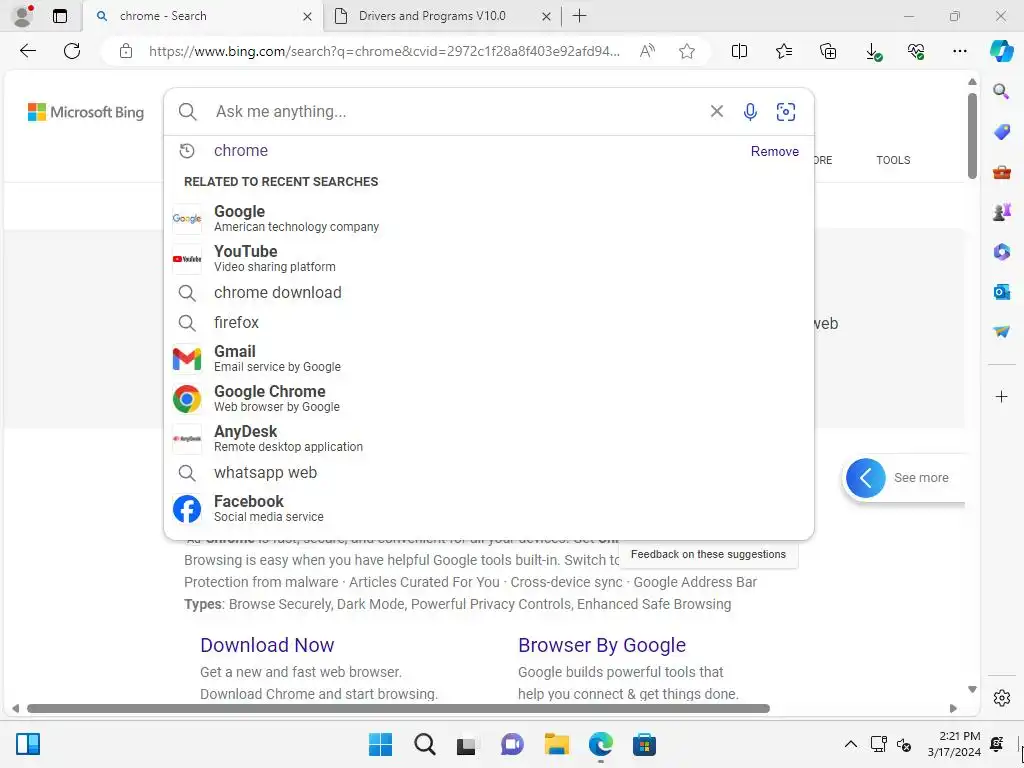Open the sidebar Tools briefcase icon
The height and width of the screenshot is (768, 1024).
tap(1001, 172)
